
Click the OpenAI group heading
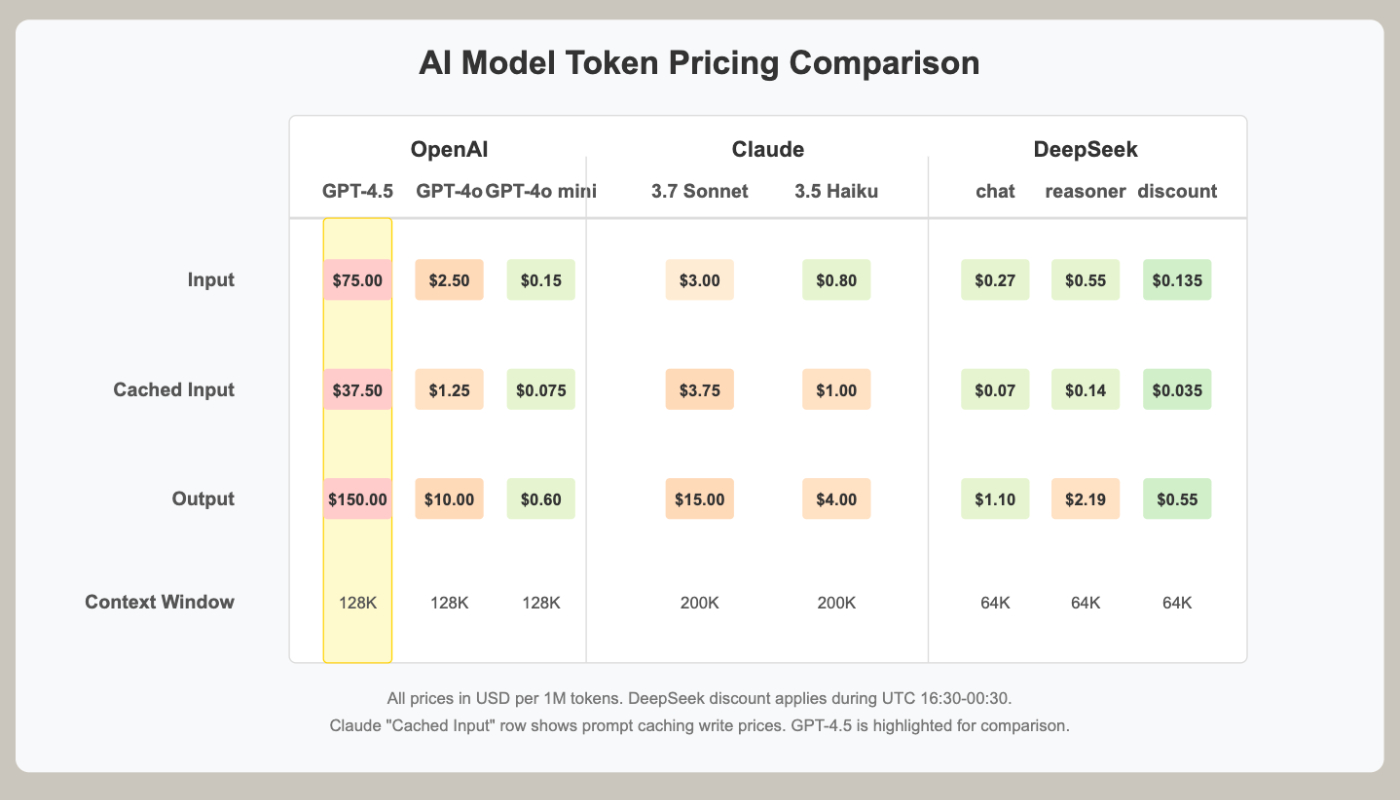click(449, 150)
